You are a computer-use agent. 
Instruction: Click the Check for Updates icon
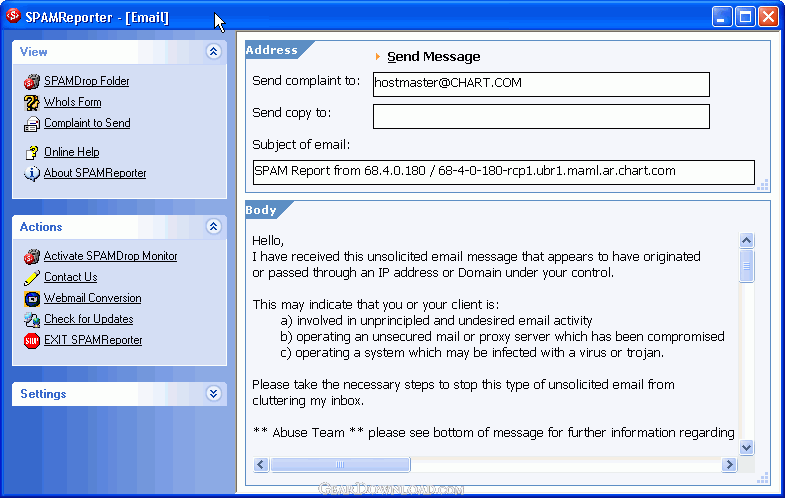31,319
